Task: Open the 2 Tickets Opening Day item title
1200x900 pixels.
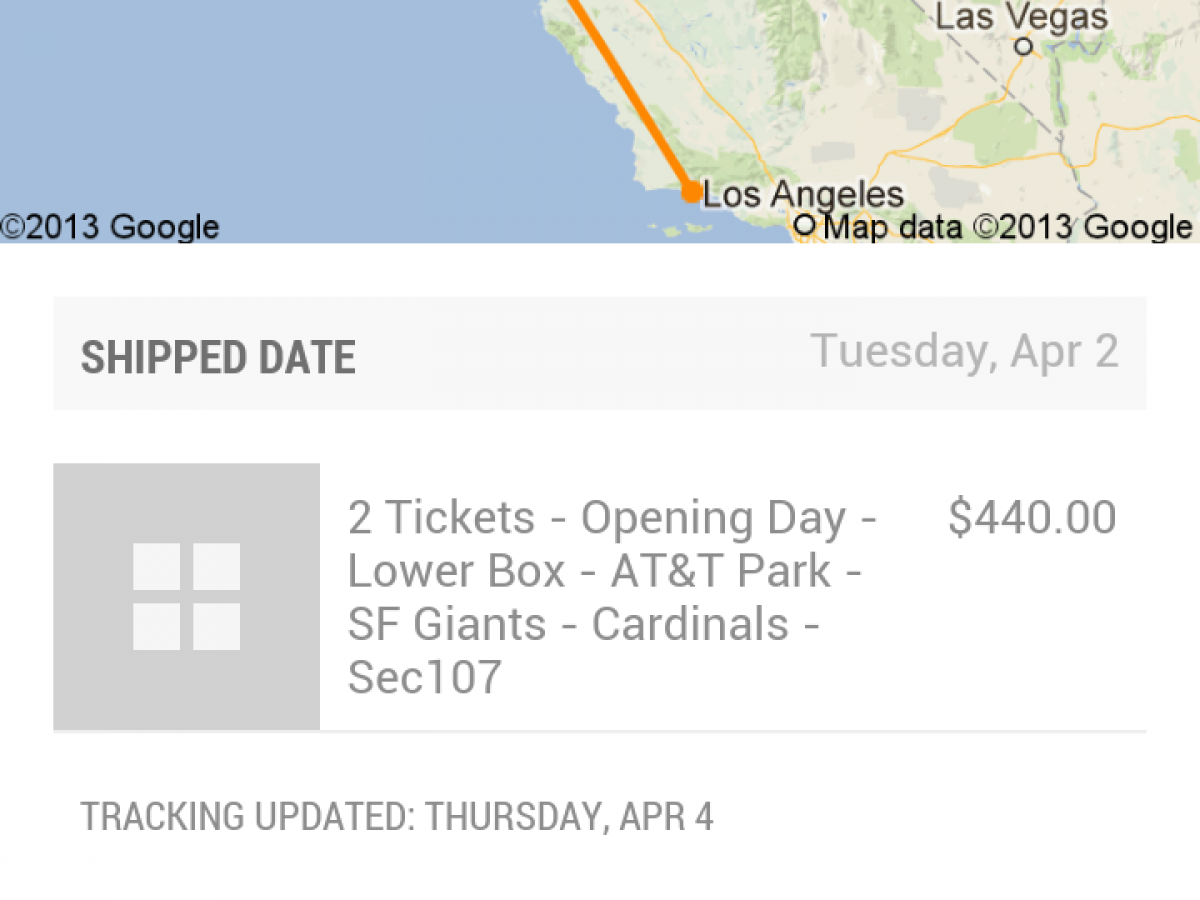Action: [612, 597]
